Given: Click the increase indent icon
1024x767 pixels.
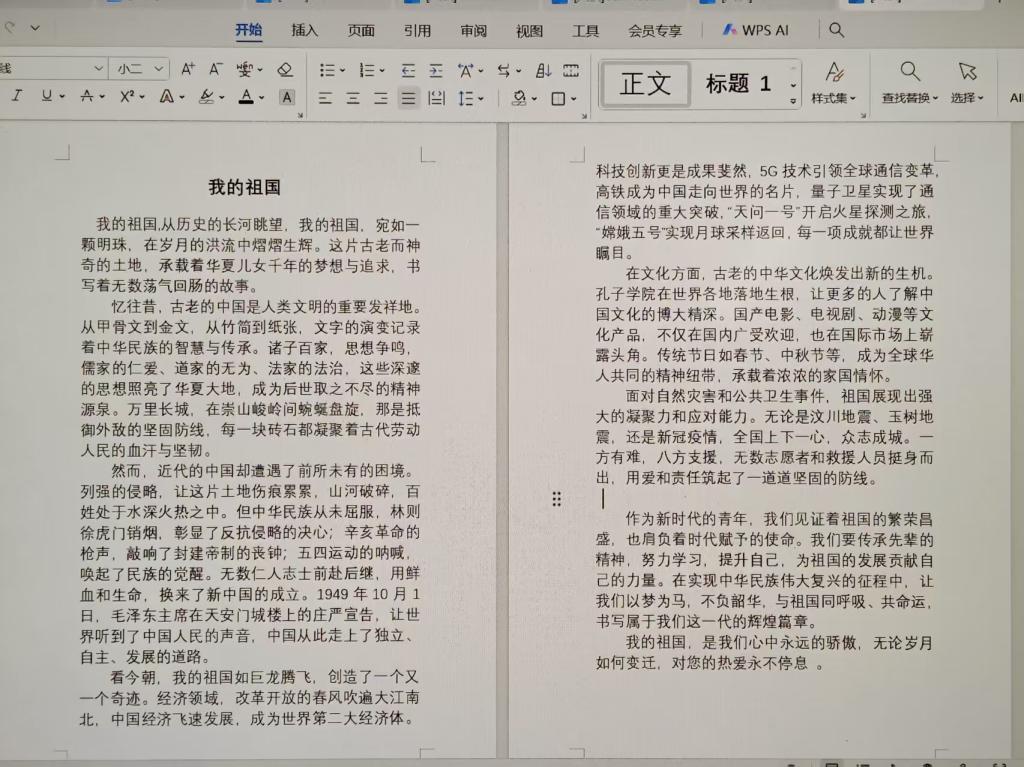Looking at the screenshot, I should [x=435, y=70].
